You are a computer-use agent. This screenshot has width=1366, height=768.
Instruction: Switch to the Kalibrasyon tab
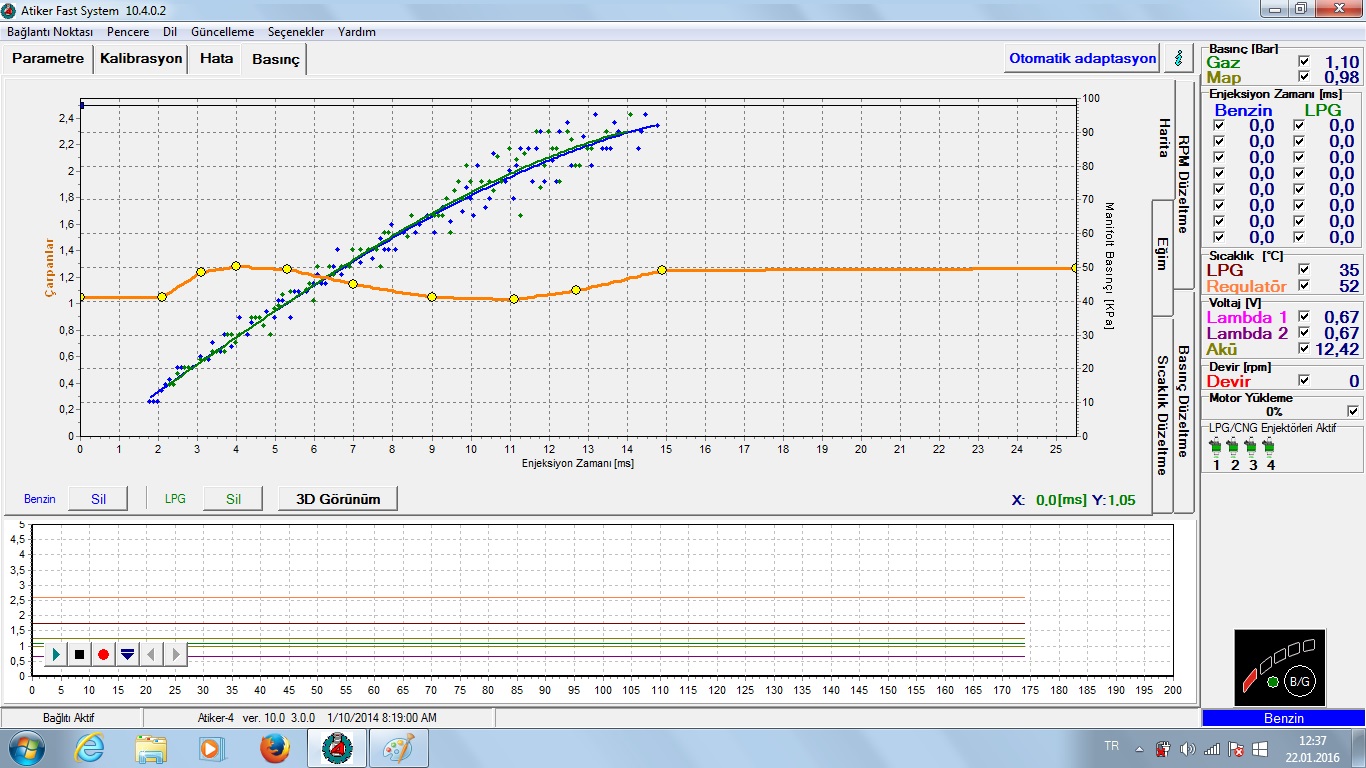[141, 58]
